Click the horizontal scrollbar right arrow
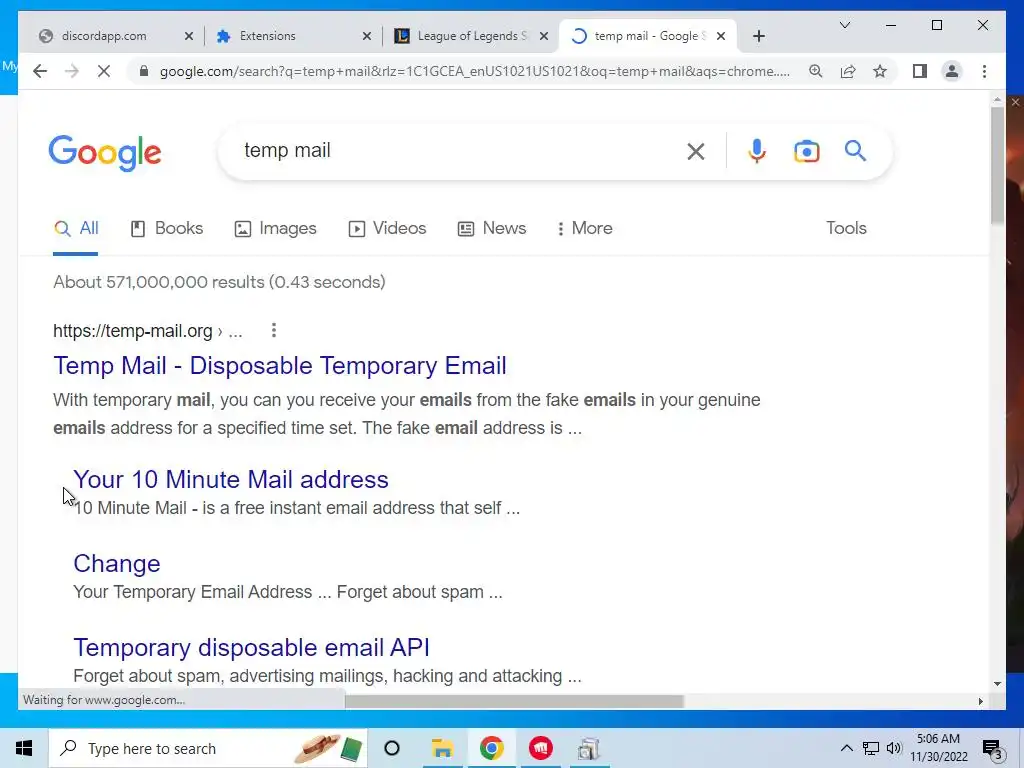1024x768 pixels. click(980, 701)
